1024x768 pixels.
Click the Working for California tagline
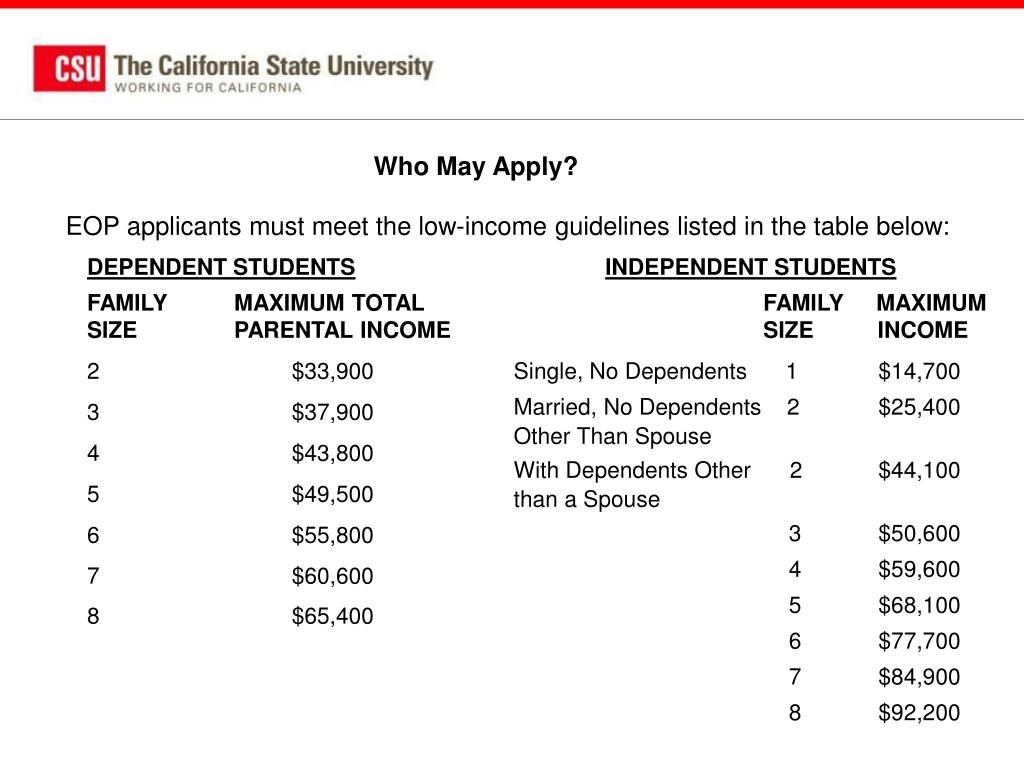tap(208, 88)
